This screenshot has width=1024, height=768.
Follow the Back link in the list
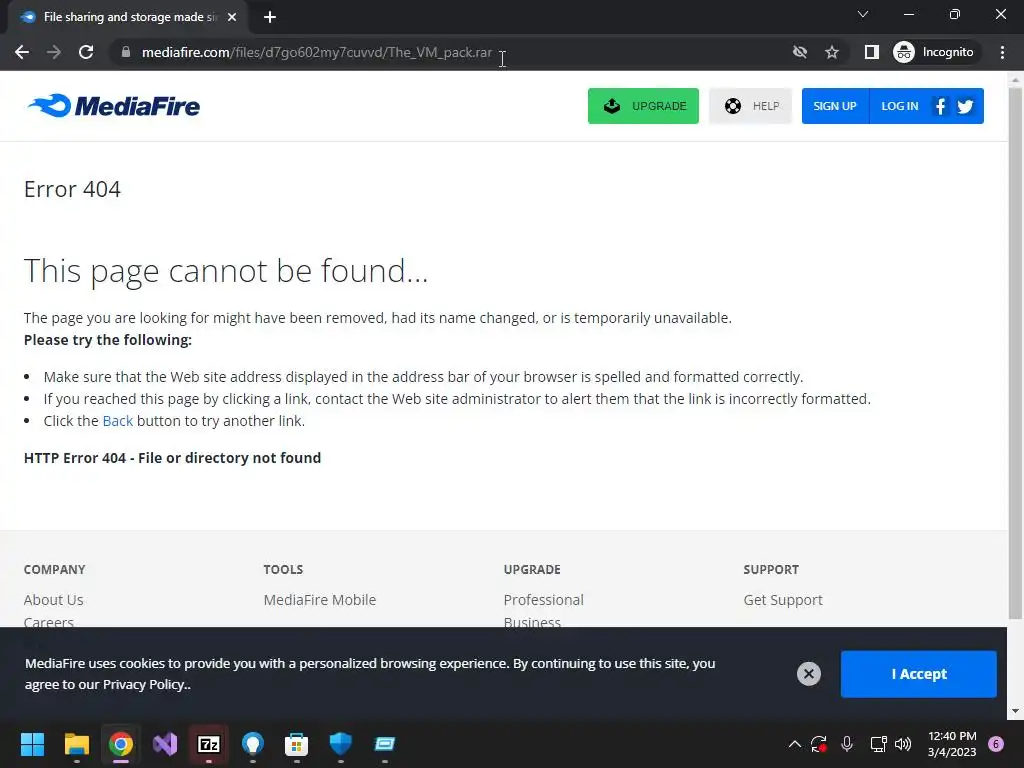pos(118,421)
